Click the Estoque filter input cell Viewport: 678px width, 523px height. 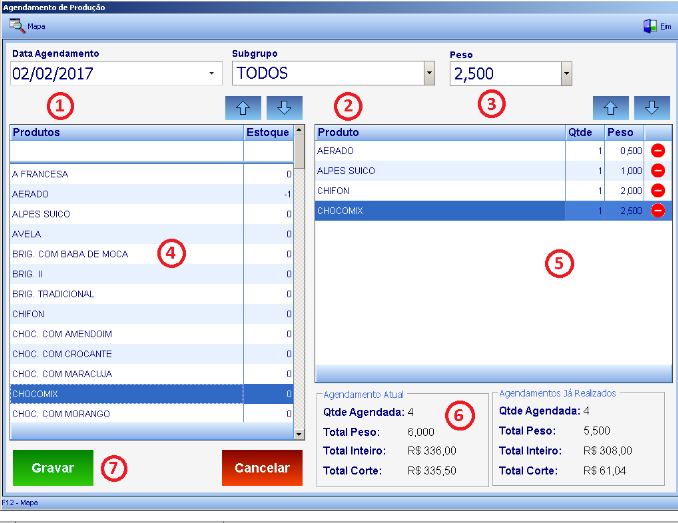tap(269, 152)
